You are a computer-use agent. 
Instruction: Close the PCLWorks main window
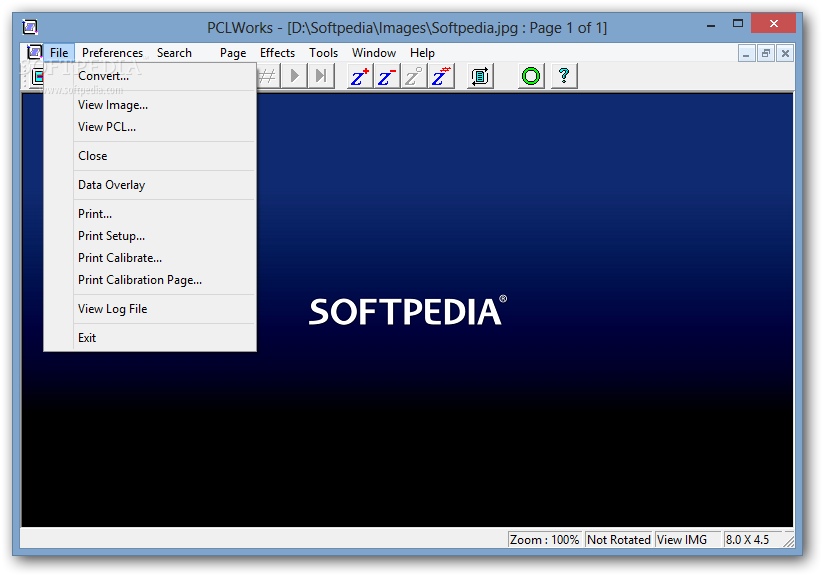tap(774, 24)
